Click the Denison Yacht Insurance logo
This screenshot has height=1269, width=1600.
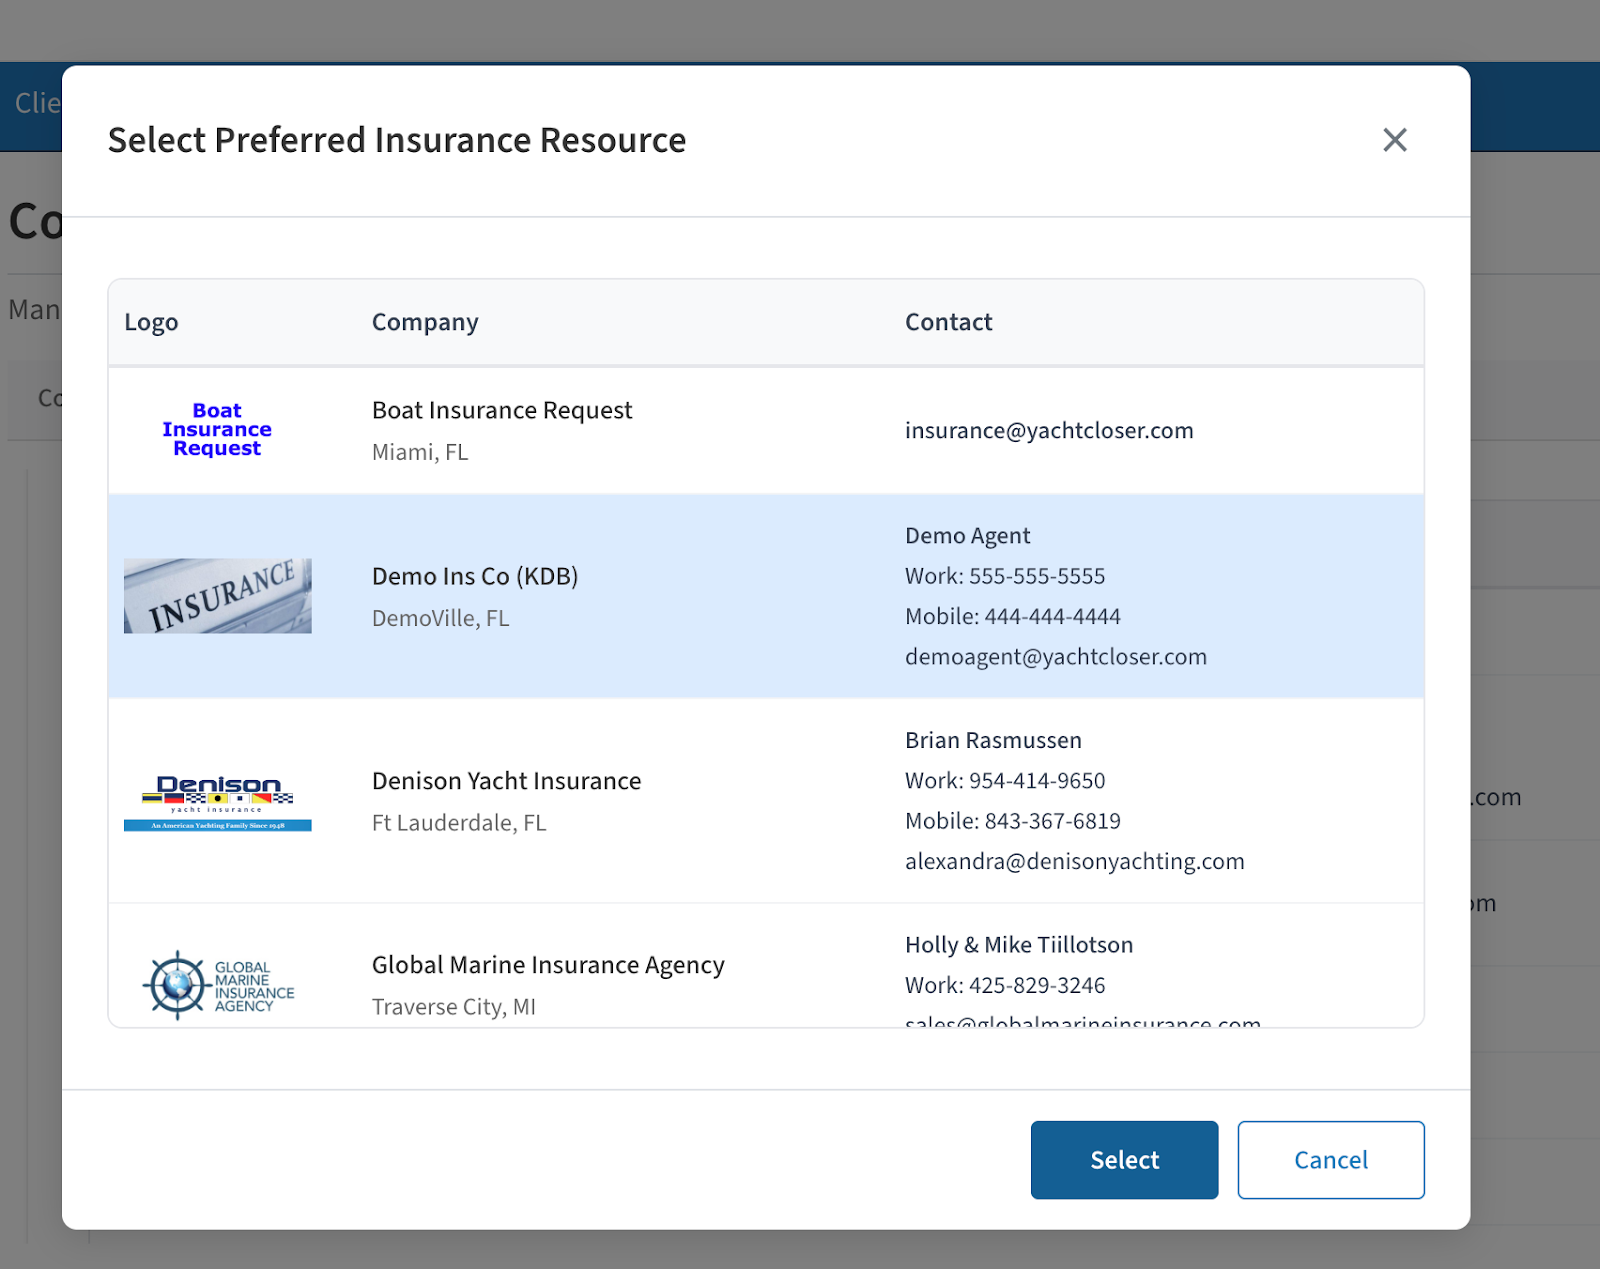[x=218, y=802]
